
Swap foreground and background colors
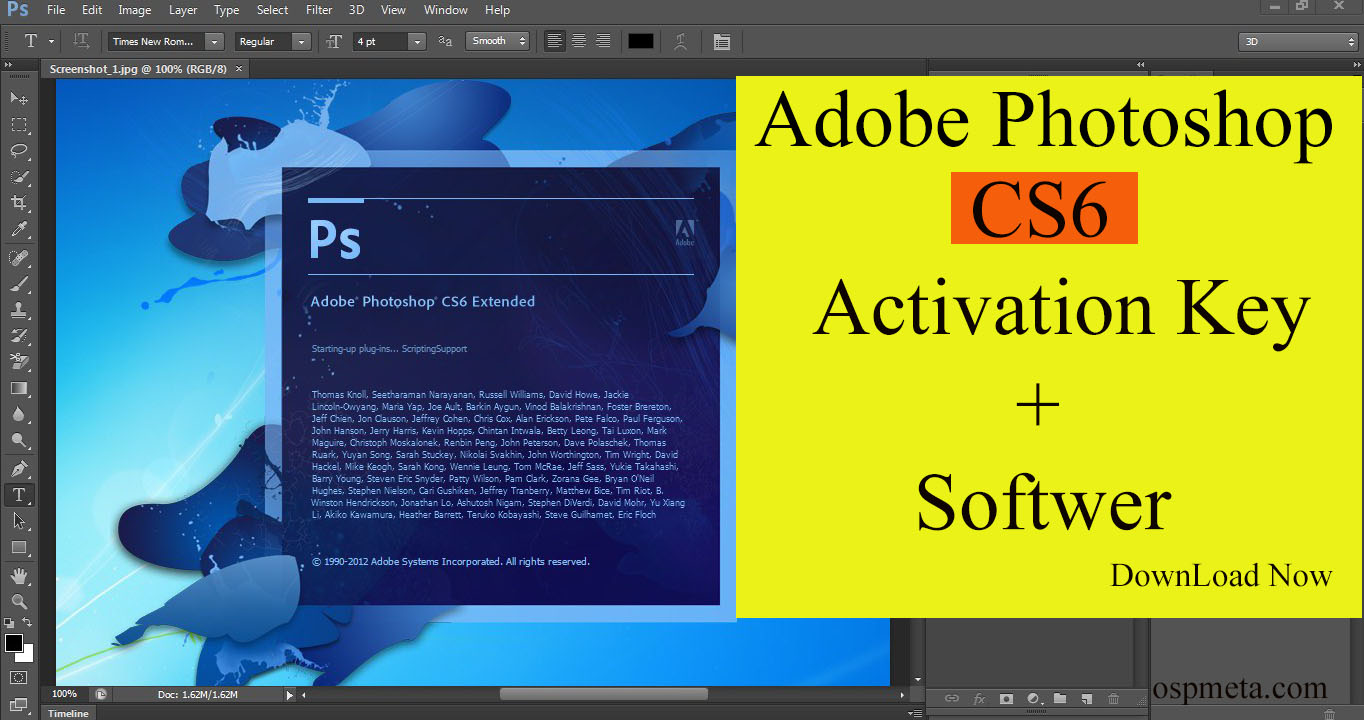[x=28, y=622]
